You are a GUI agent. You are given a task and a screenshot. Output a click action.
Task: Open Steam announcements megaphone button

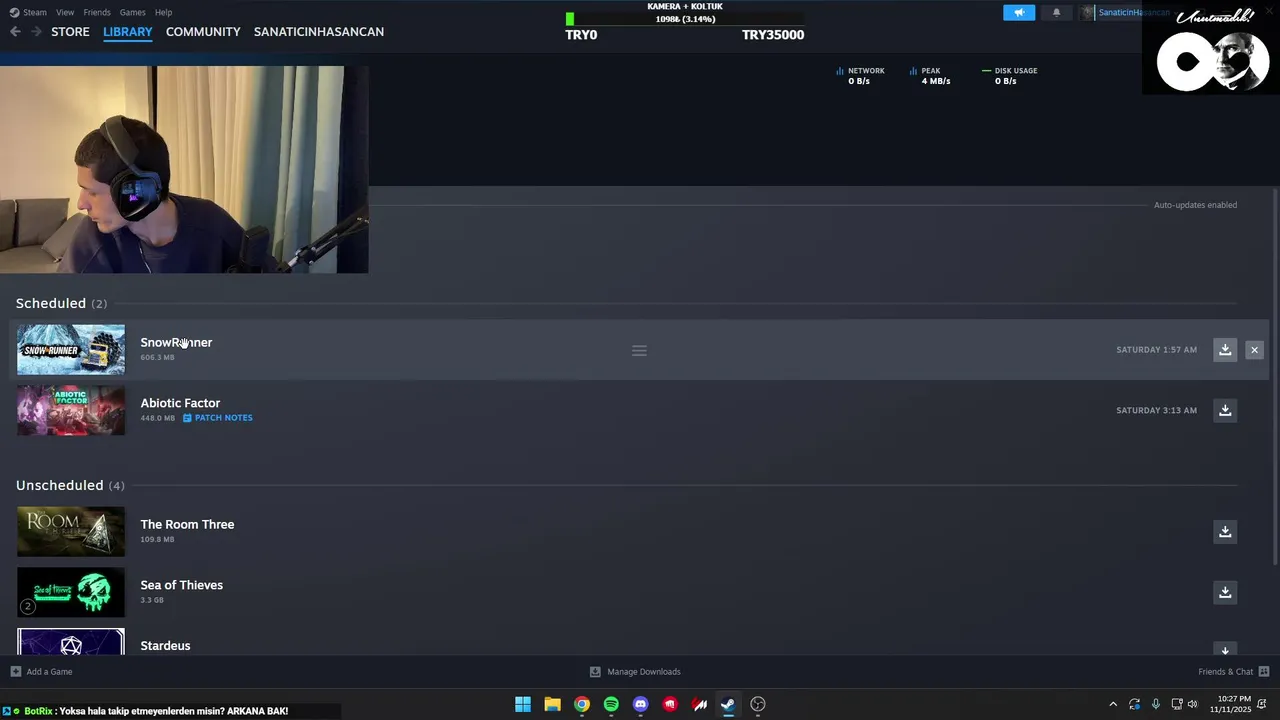tap(1019, 13)
